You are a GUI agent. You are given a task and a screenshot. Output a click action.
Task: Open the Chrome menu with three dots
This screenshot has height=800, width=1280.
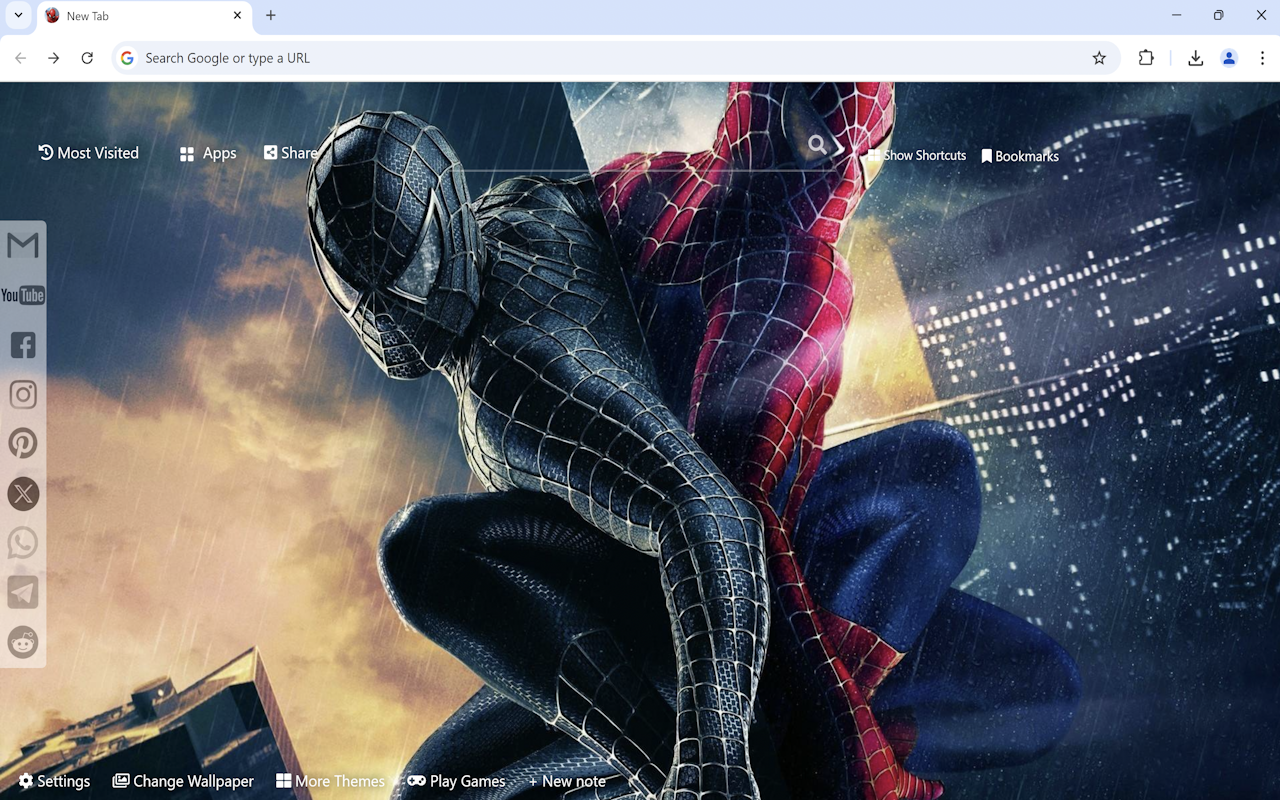[1262, 58]
